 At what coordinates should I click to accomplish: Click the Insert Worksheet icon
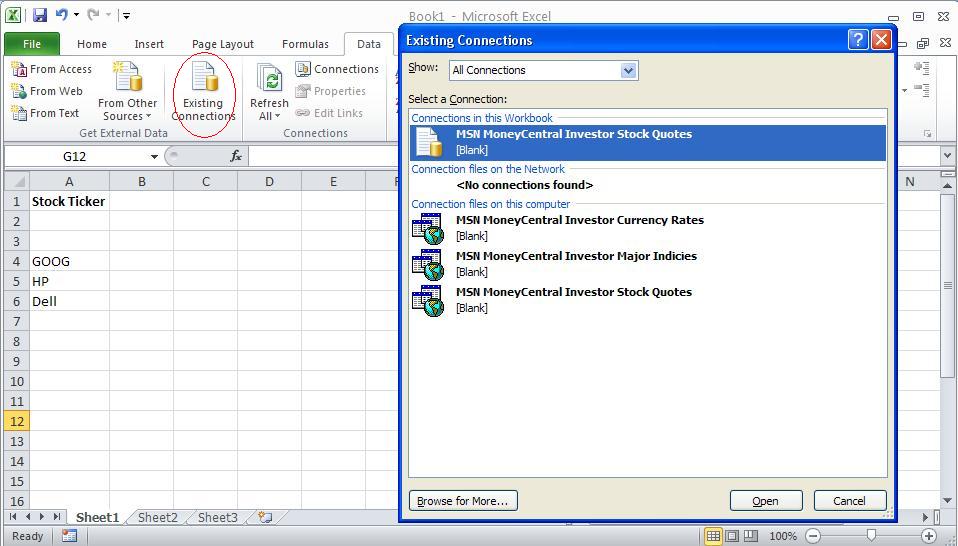265,517
